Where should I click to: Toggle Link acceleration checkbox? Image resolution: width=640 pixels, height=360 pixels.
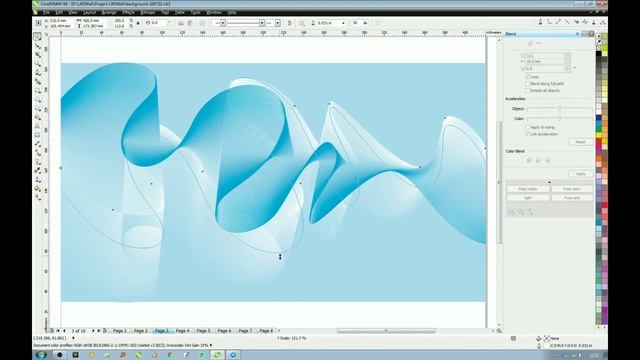(527, 134)
